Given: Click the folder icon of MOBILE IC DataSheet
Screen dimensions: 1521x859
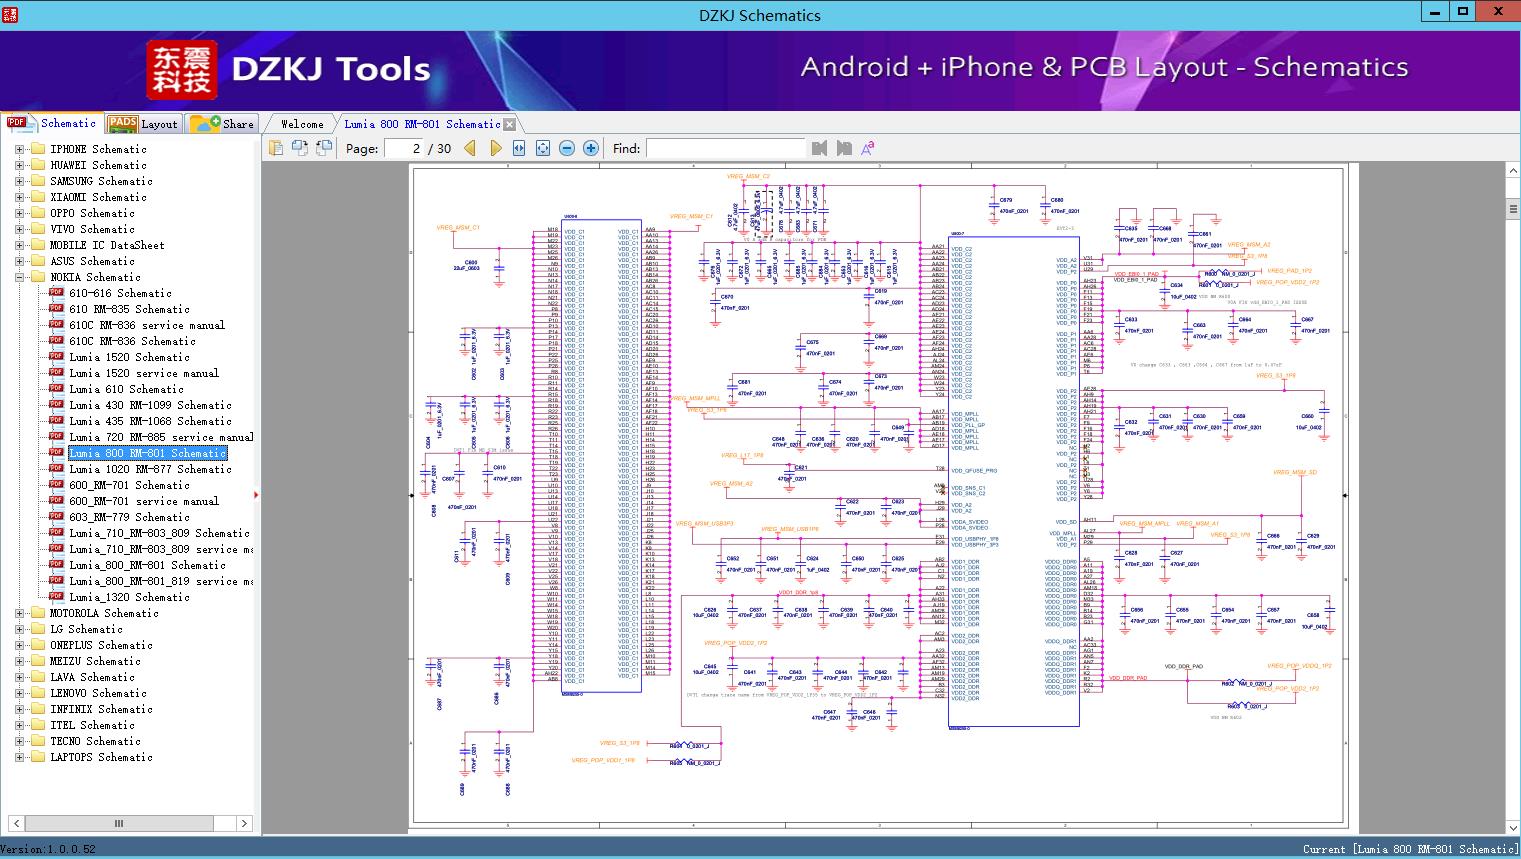Looking at the screenshot, I should [x=38, y=245].
